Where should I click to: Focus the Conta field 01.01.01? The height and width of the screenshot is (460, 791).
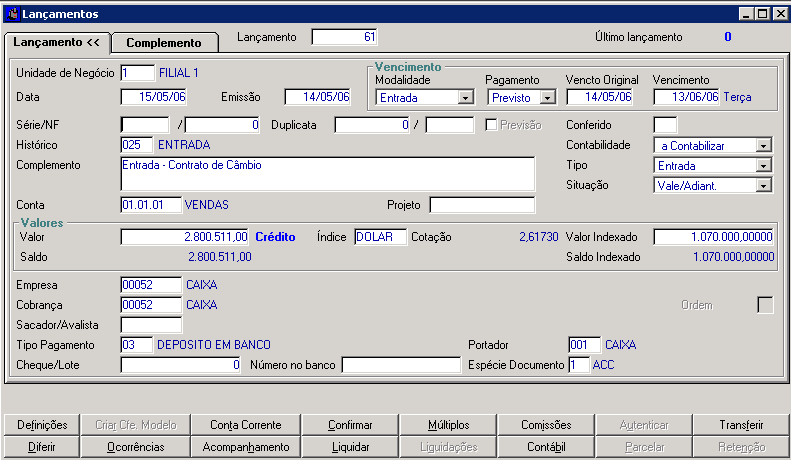(x=151, y=205)
